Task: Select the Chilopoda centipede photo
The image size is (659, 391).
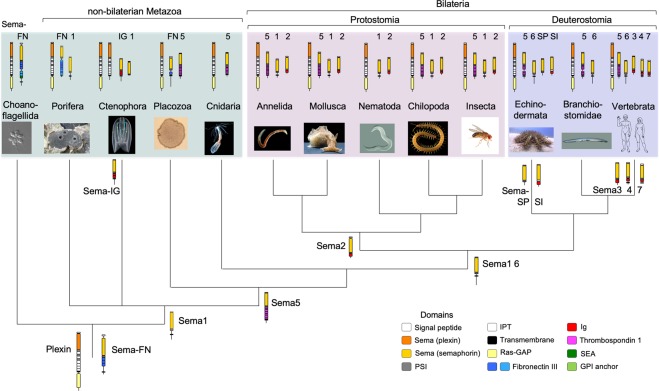Action: click(428, 138)
